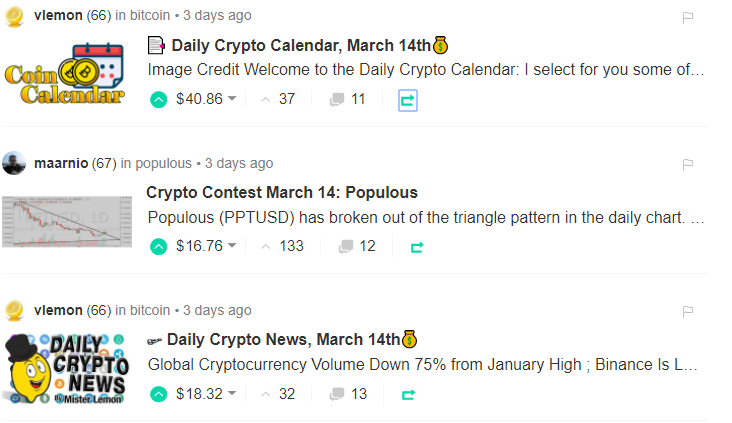732x423 pixels.
Task: Flag the Daily Crypto Calendar post
Action: point(688,17)
